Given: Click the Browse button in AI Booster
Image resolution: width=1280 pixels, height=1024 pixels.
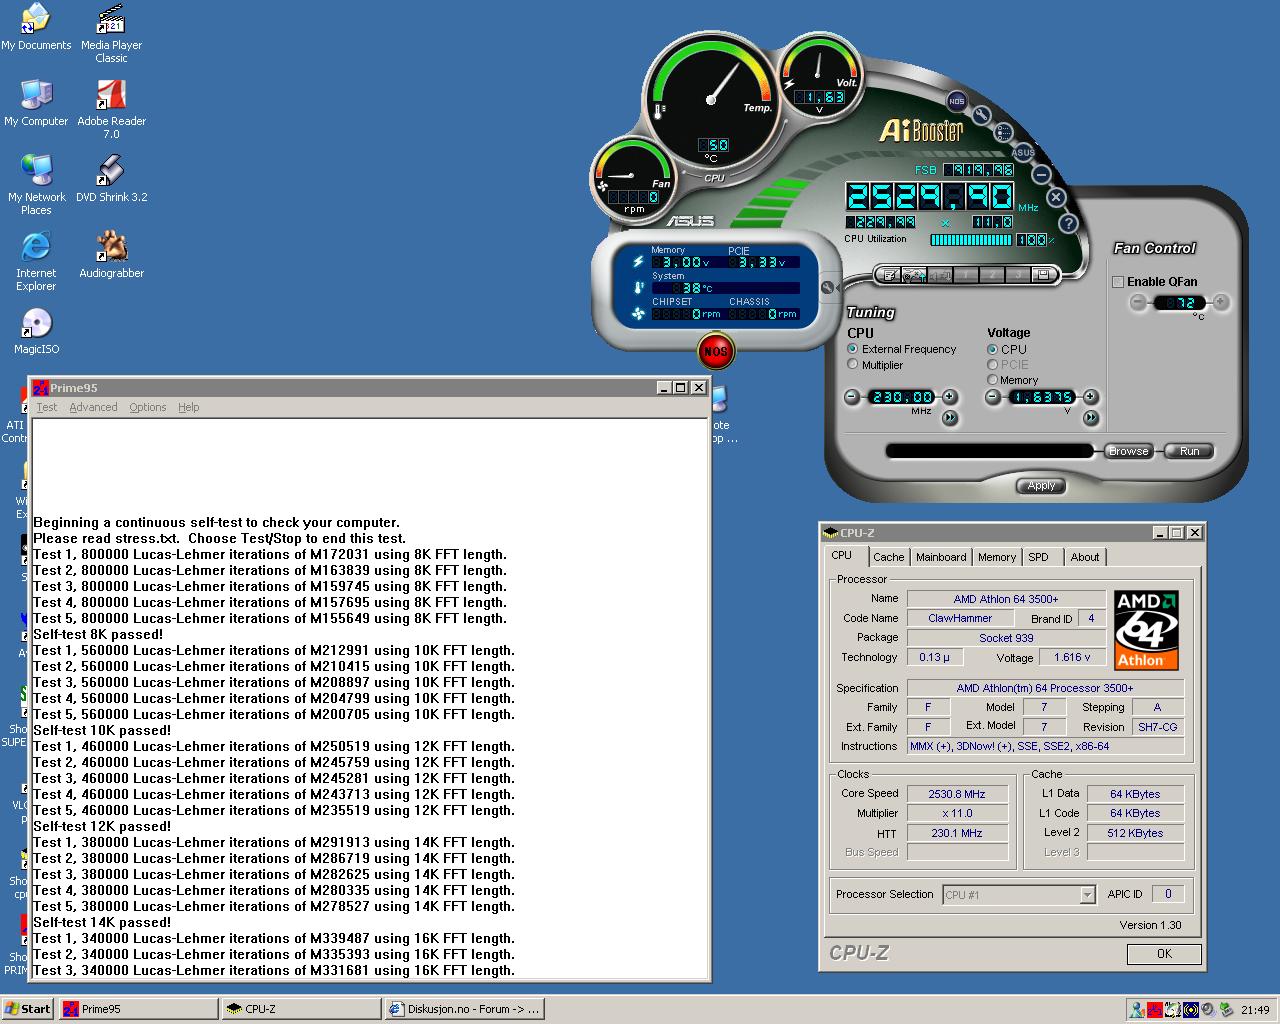Looking at the screenshot, I should (x=1128, y=451).
